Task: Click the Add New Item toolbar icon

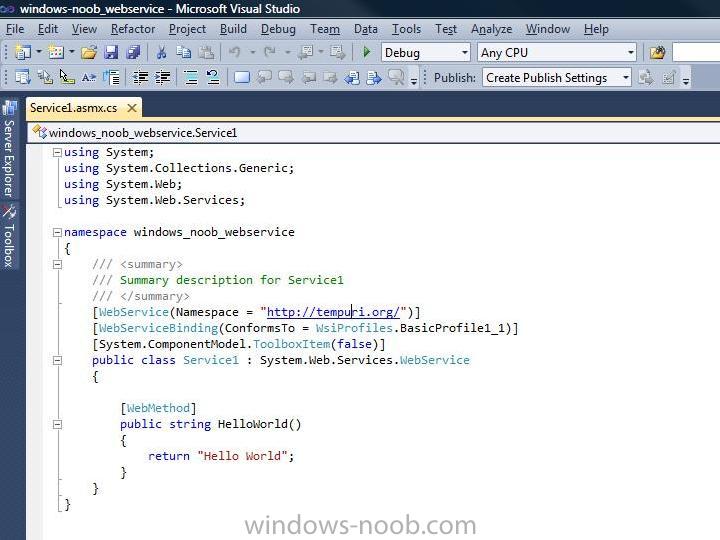Action: [x=56, y=52]
